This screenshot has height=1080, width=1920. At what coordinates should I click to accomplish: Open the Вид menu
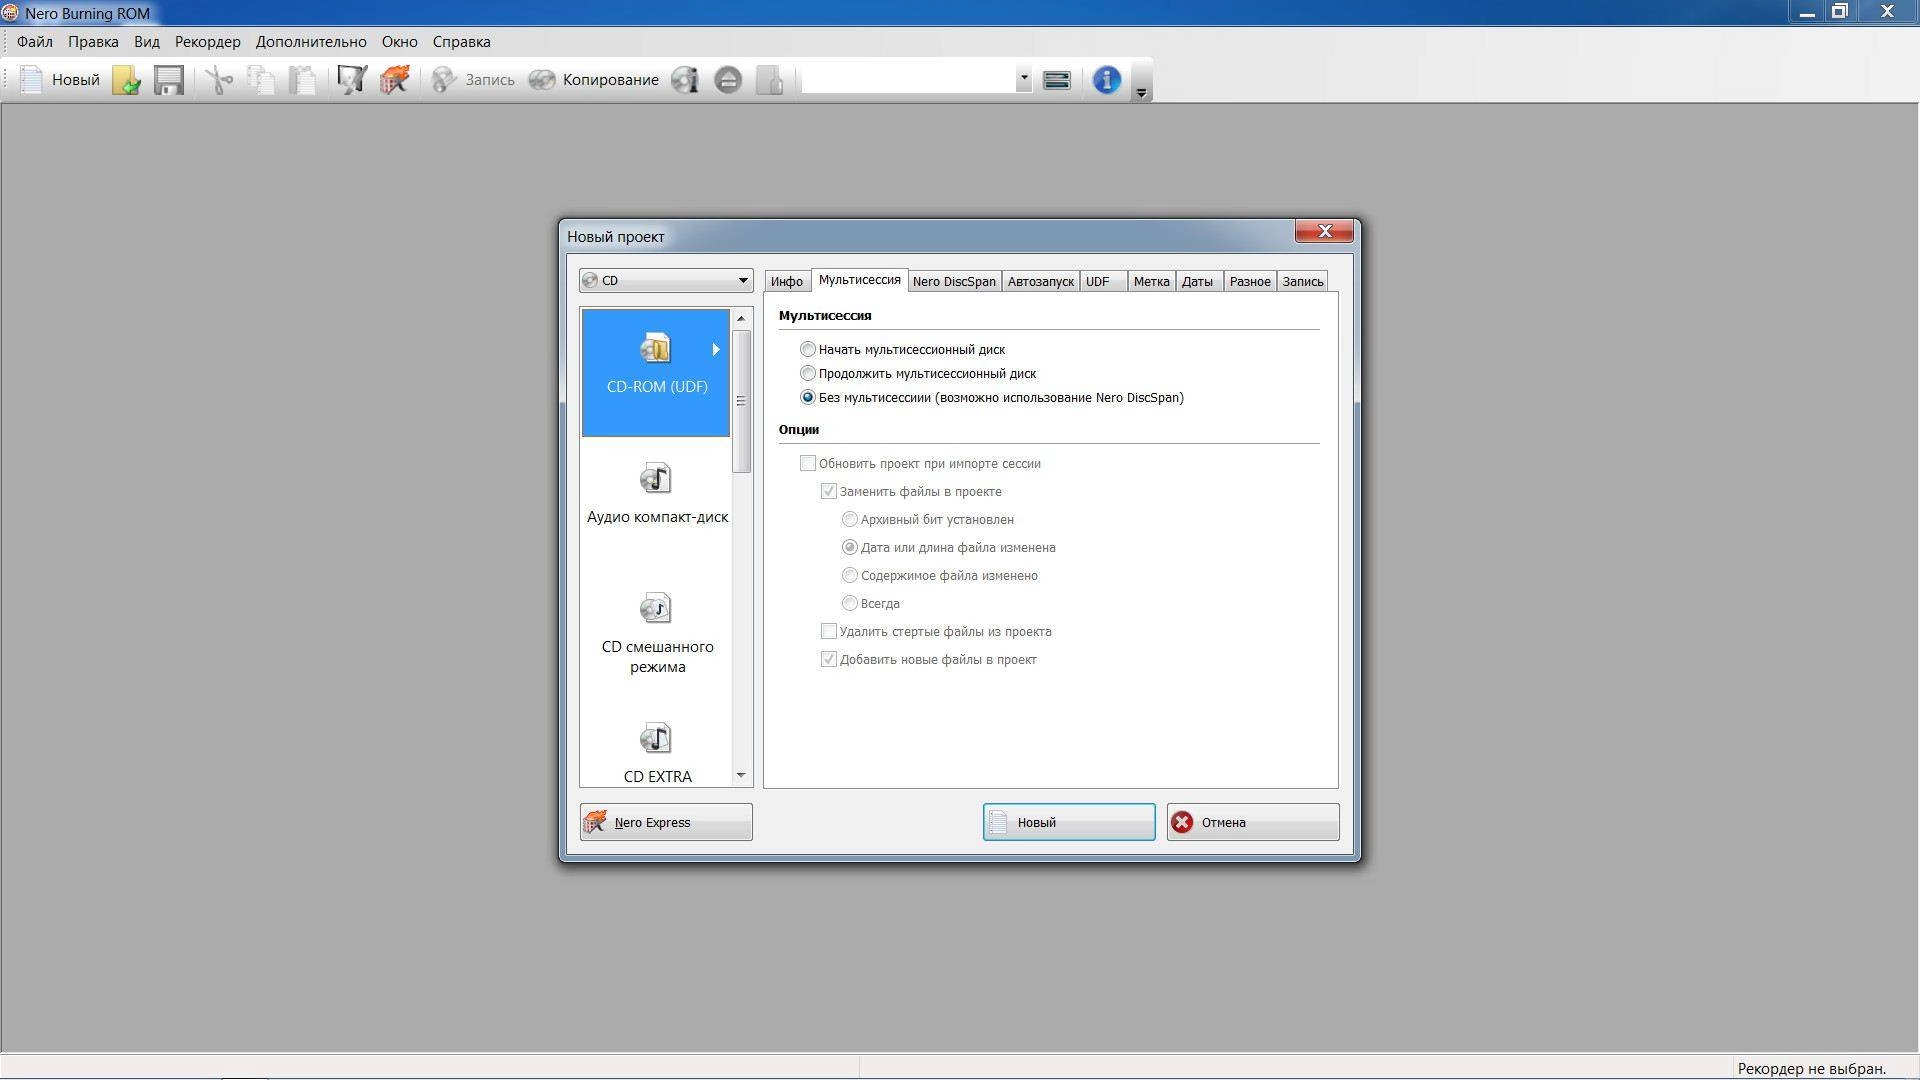pyautogui.click(x=147, y=42)
